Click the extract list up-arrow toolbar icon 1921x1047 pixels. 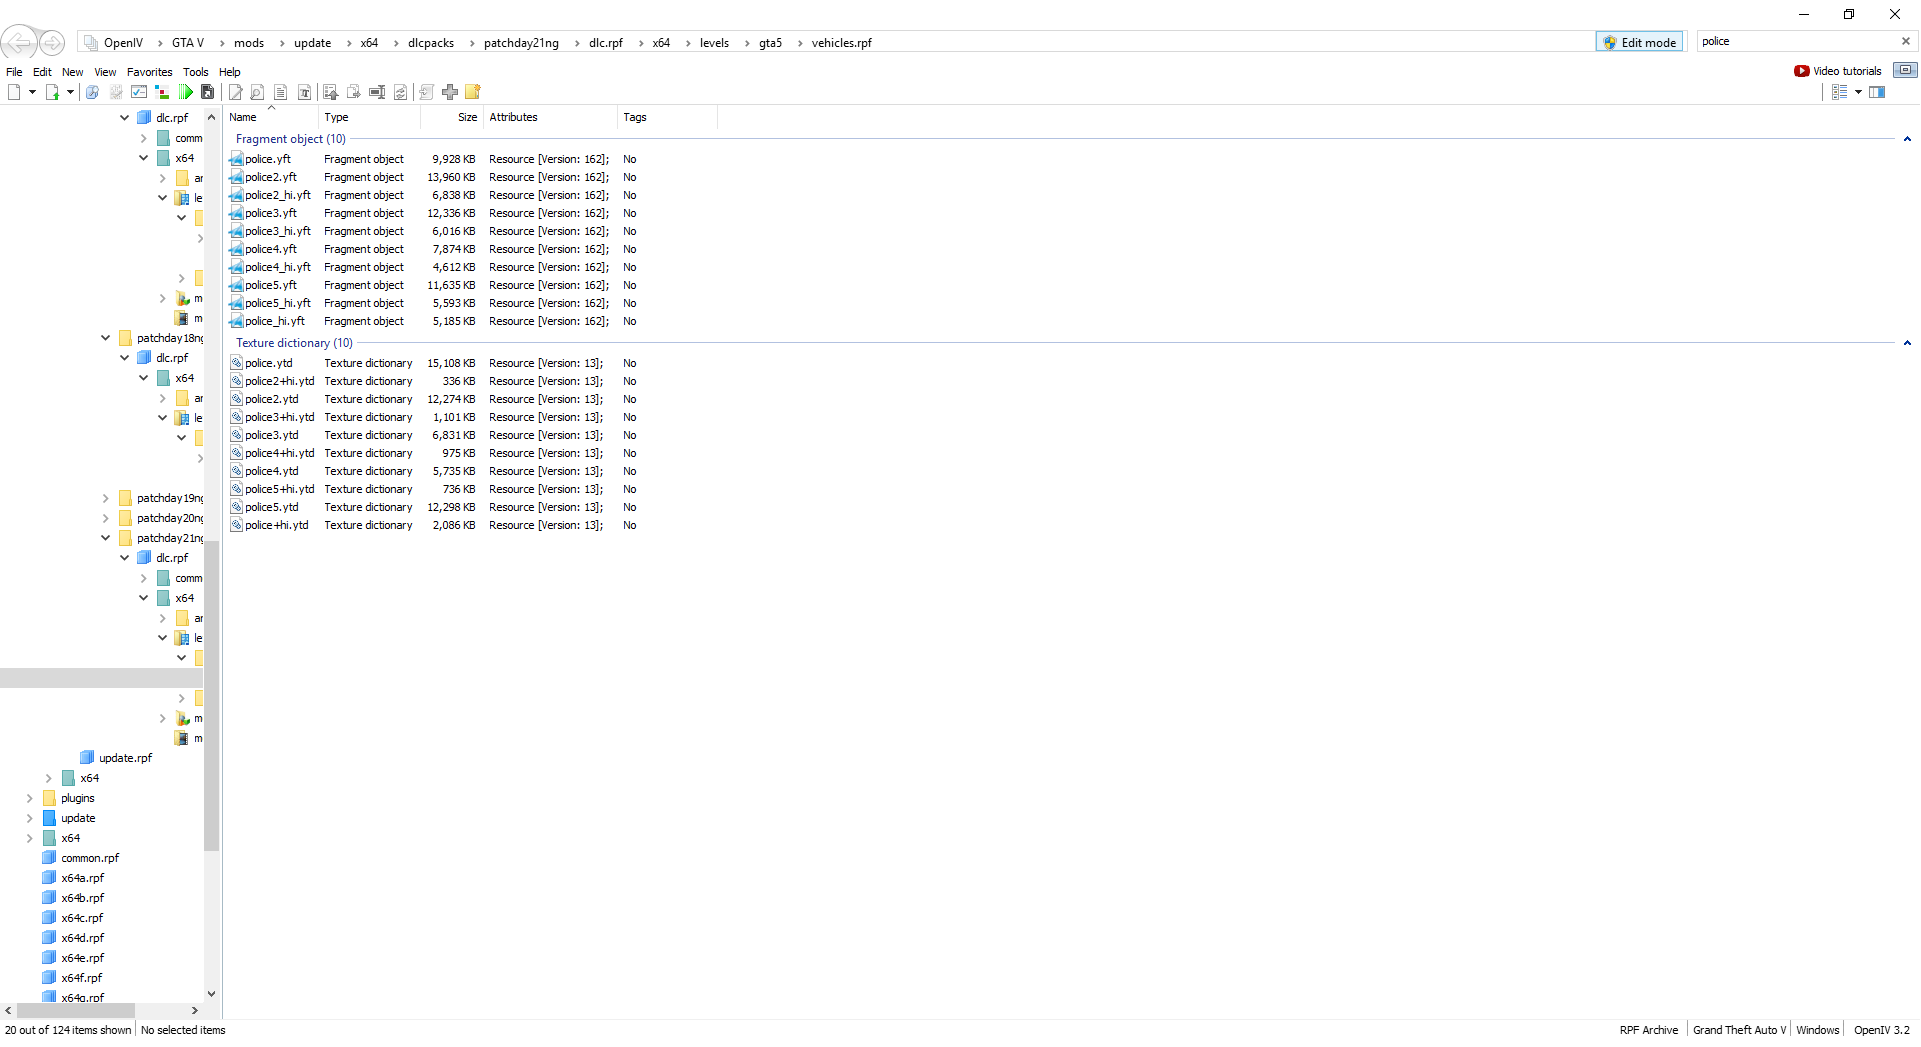(330, 92)
